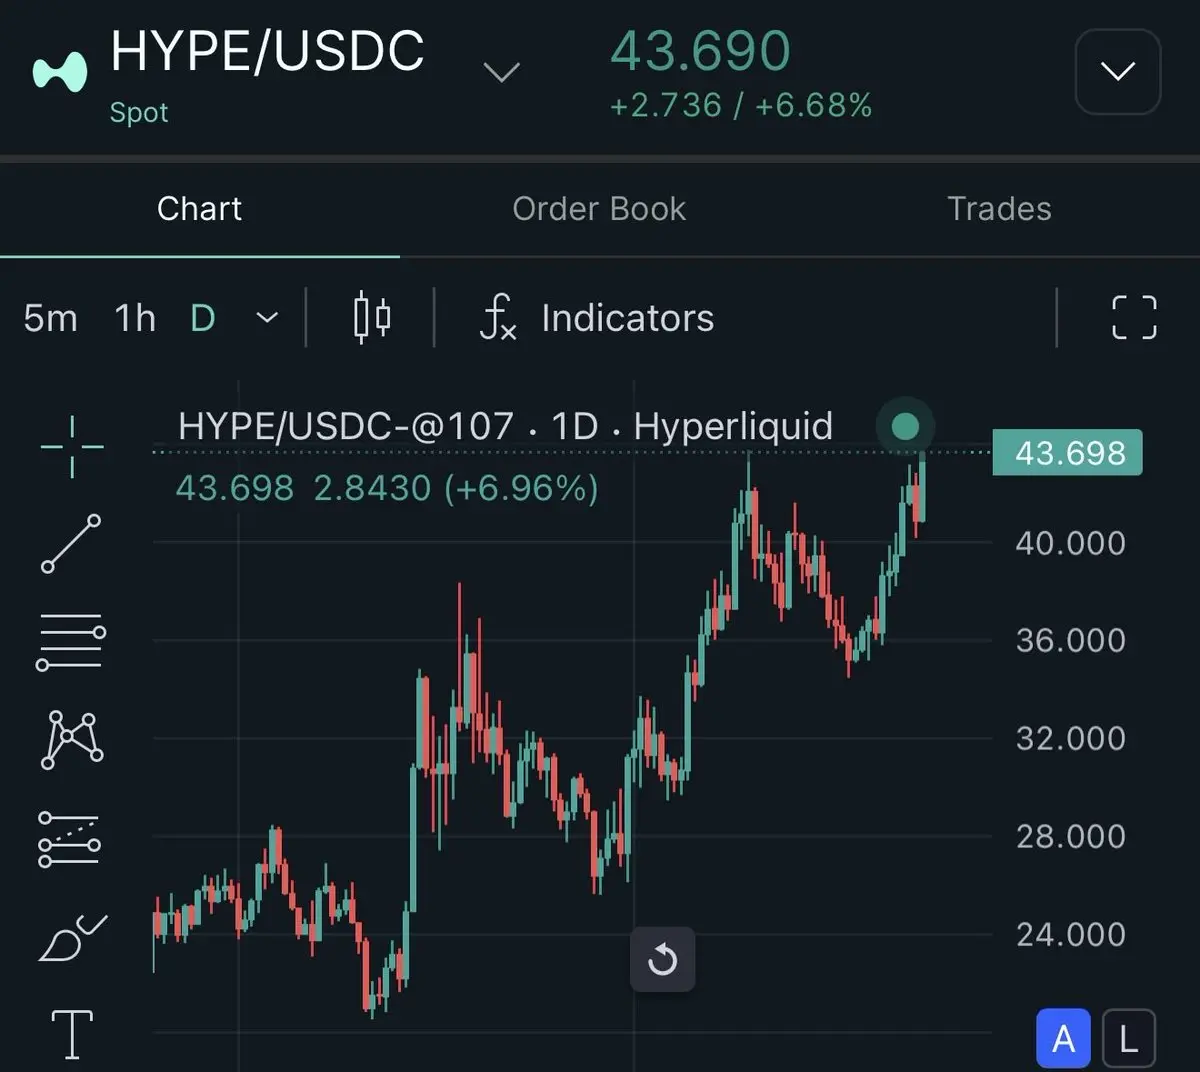Switch to the Chart tab
Screen dimensions: 1200x1072
[x=200, y=209]
